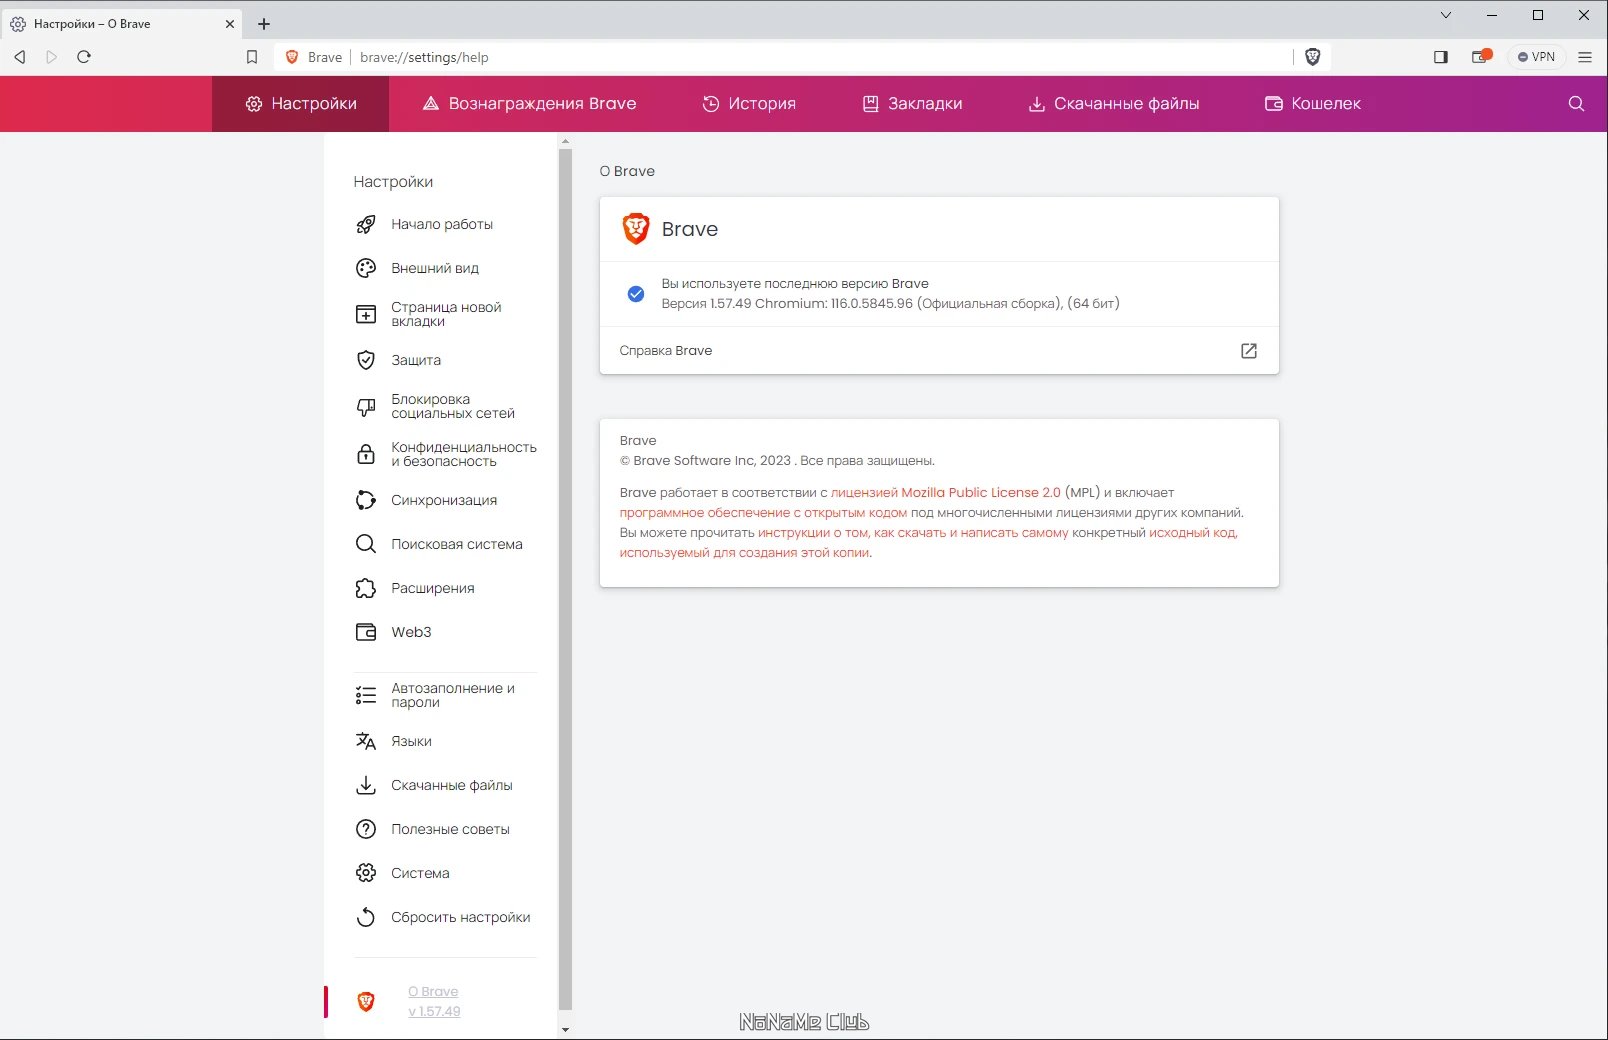
Task: Click the bookmark icon in the address bar
Action: pos(252,57)
